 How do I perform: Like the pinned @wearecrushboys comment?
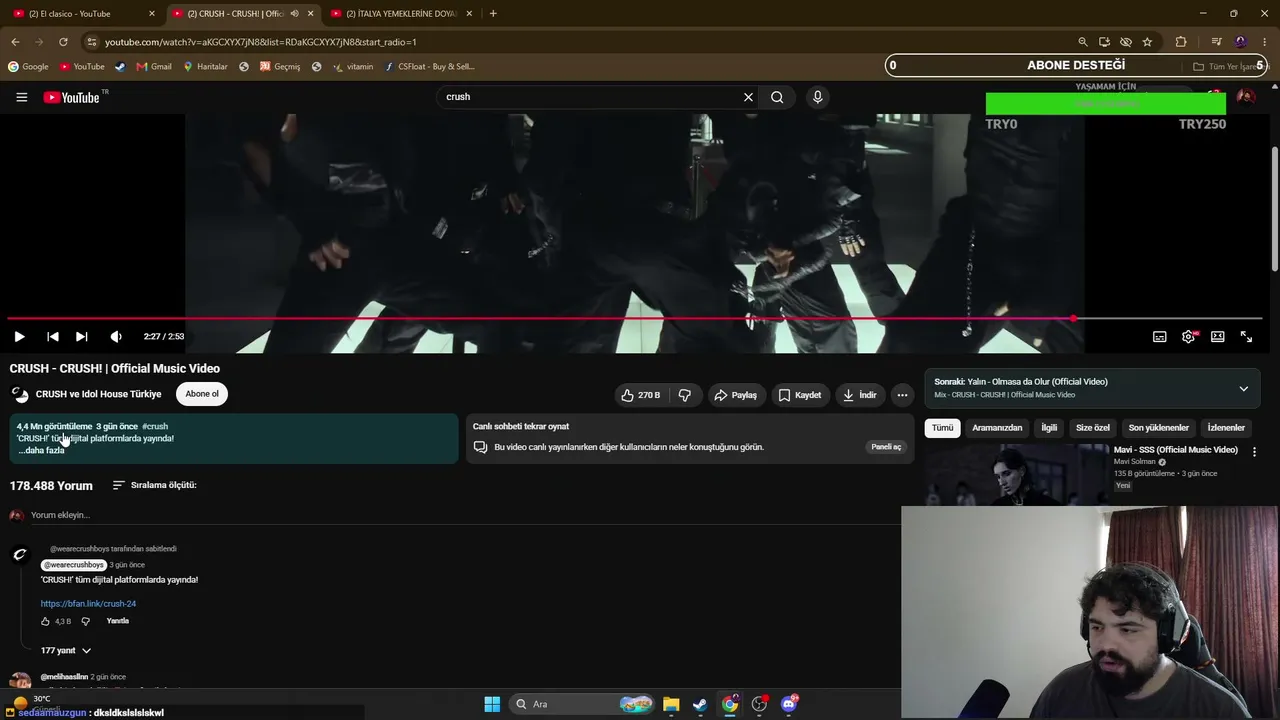pyautogui.click(x=45, y=621)
